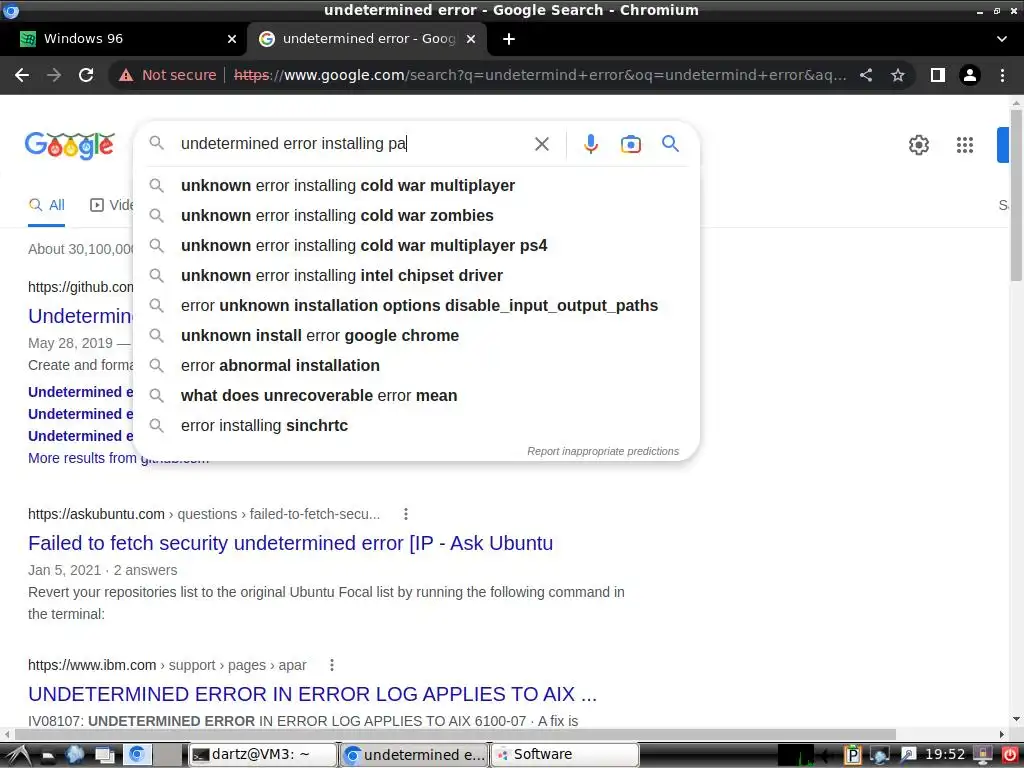Search by image with camera icon
1024x768 pixels.
coord(630,144)
